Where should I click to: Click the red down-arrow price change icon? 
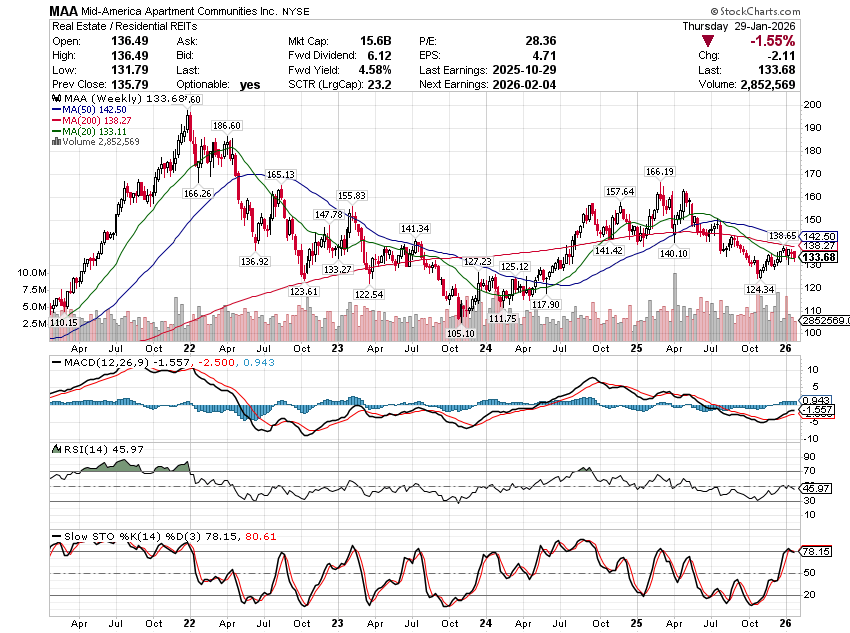[708, 41]
